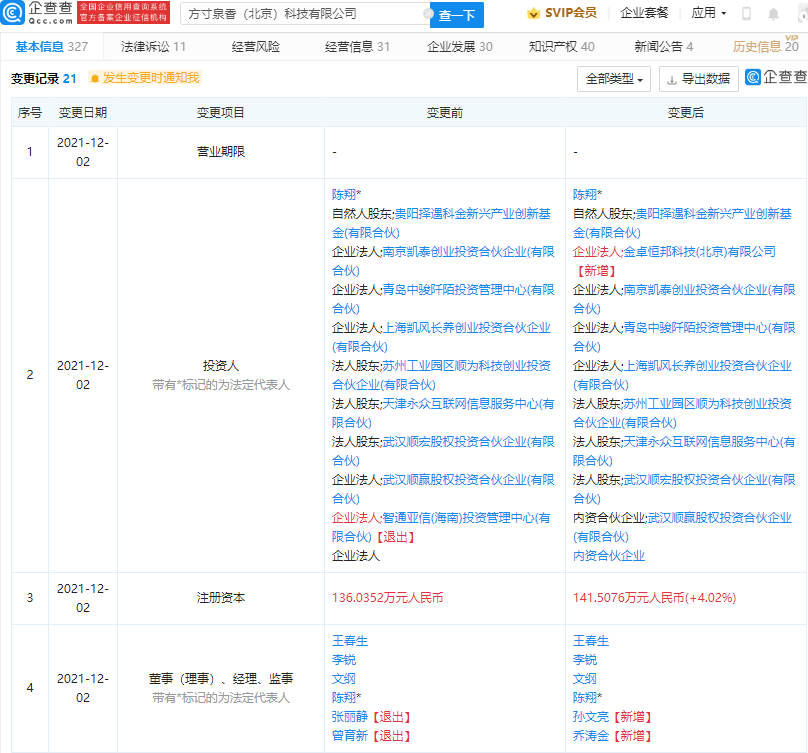Viewport: 808px width, 753px height.
Task: Open 企业套餐 in the top bar
Action: pos(645,13)
